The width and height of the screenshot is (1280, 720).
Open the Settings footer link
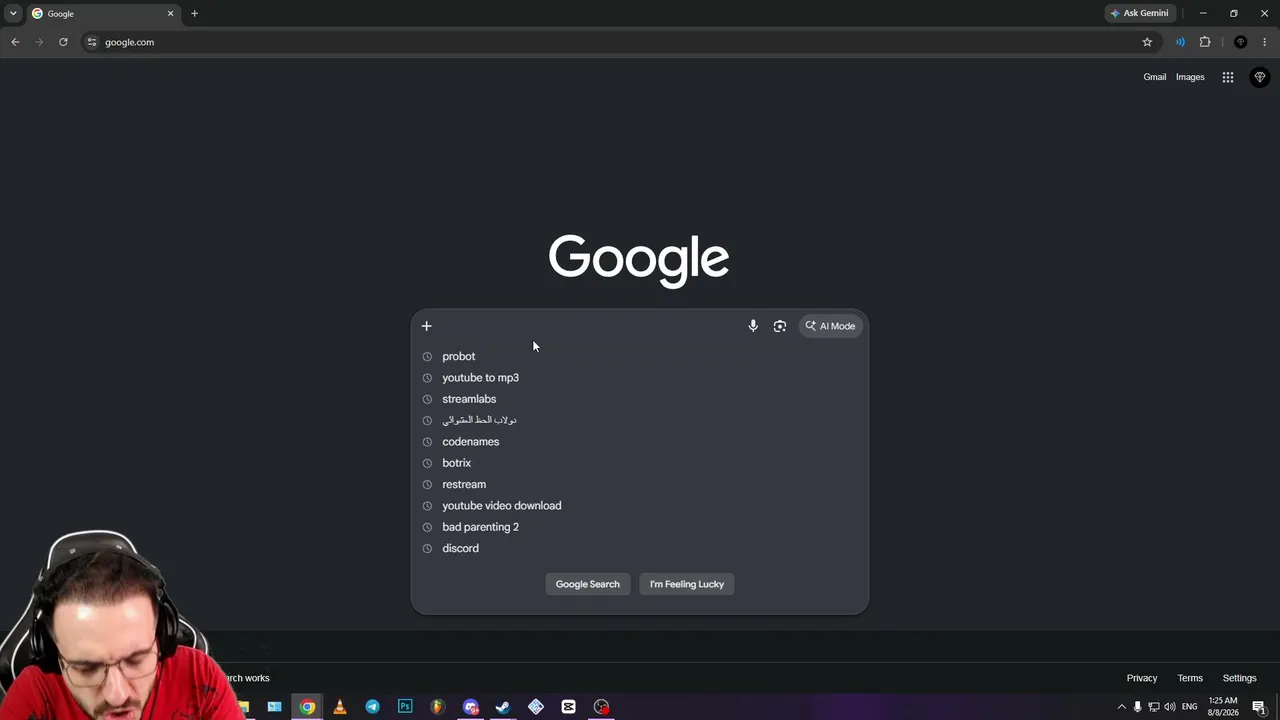pyautogui.click(x=1240, y=678)
